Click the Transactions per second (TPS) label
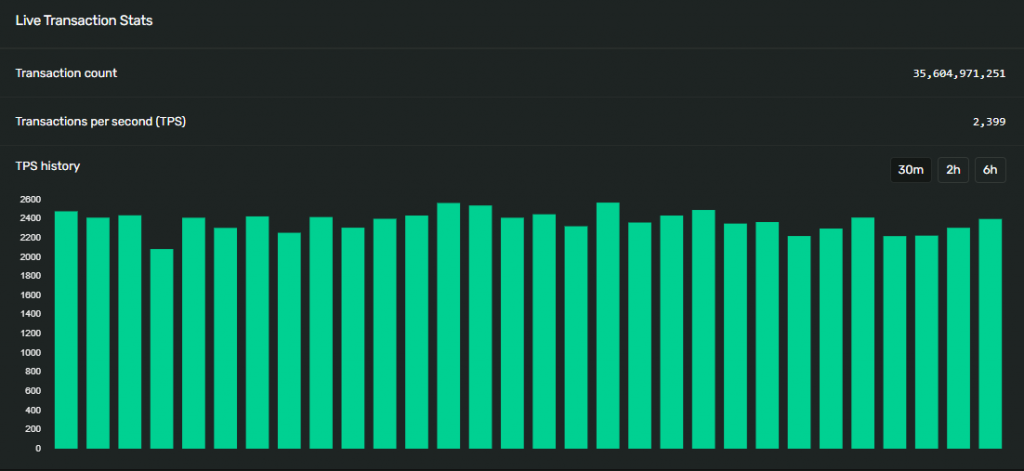The image size is (1024, 471). 101,122
